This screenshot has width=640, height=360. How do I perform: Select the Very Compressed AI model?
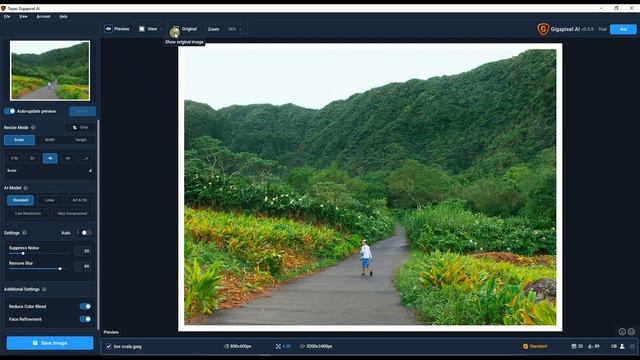tap(72, 213)
